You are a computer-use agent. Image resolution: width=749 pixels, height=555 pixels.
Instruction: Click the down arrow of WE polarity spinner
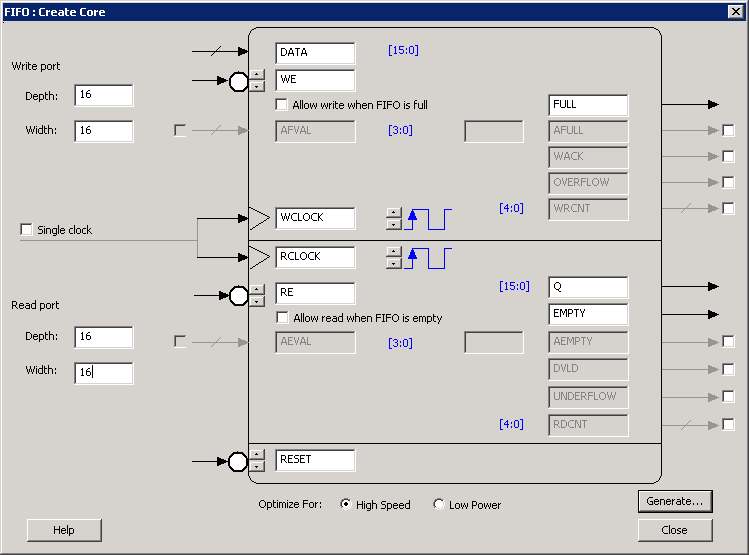(x=257, y=86)
